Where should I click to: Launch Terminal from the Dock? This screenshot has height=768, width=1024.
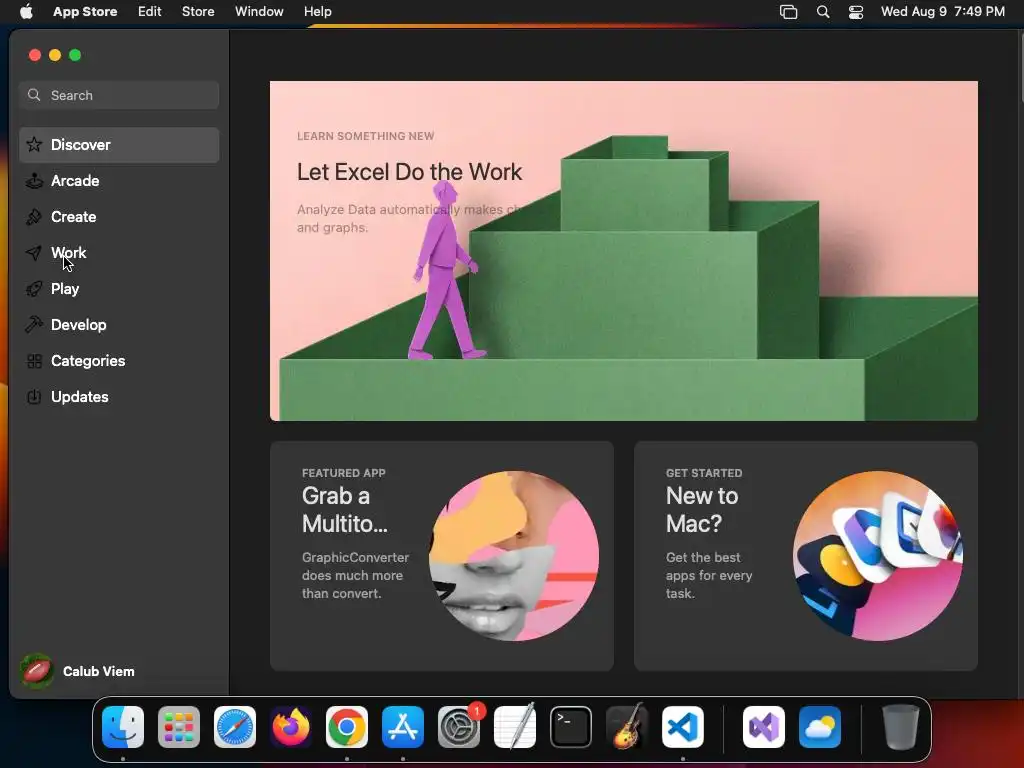pyautogui.click(x=571, y=727)
